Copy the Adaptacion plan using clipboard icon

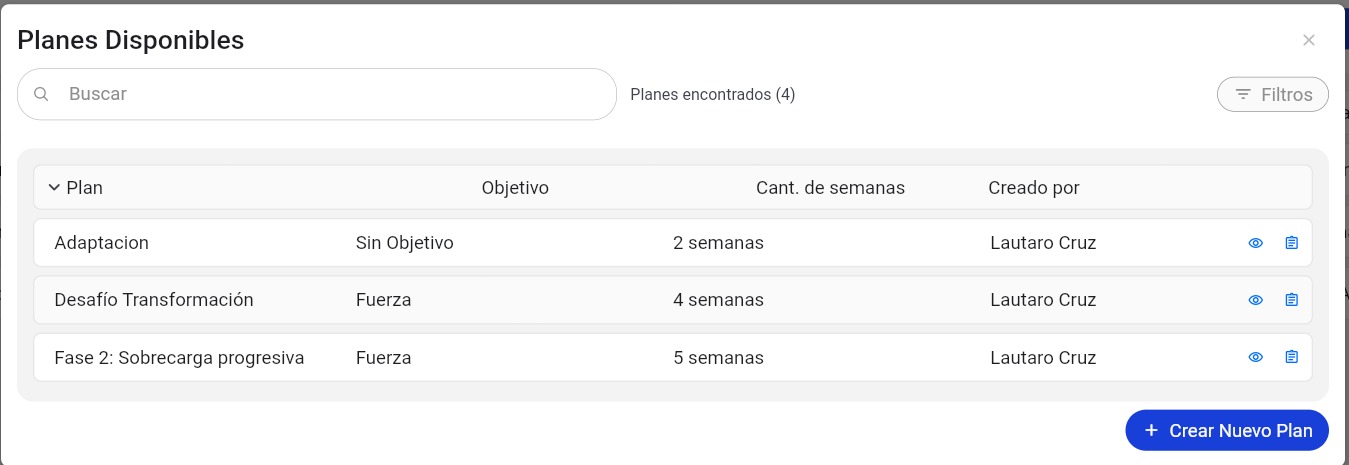(1291, 243)
